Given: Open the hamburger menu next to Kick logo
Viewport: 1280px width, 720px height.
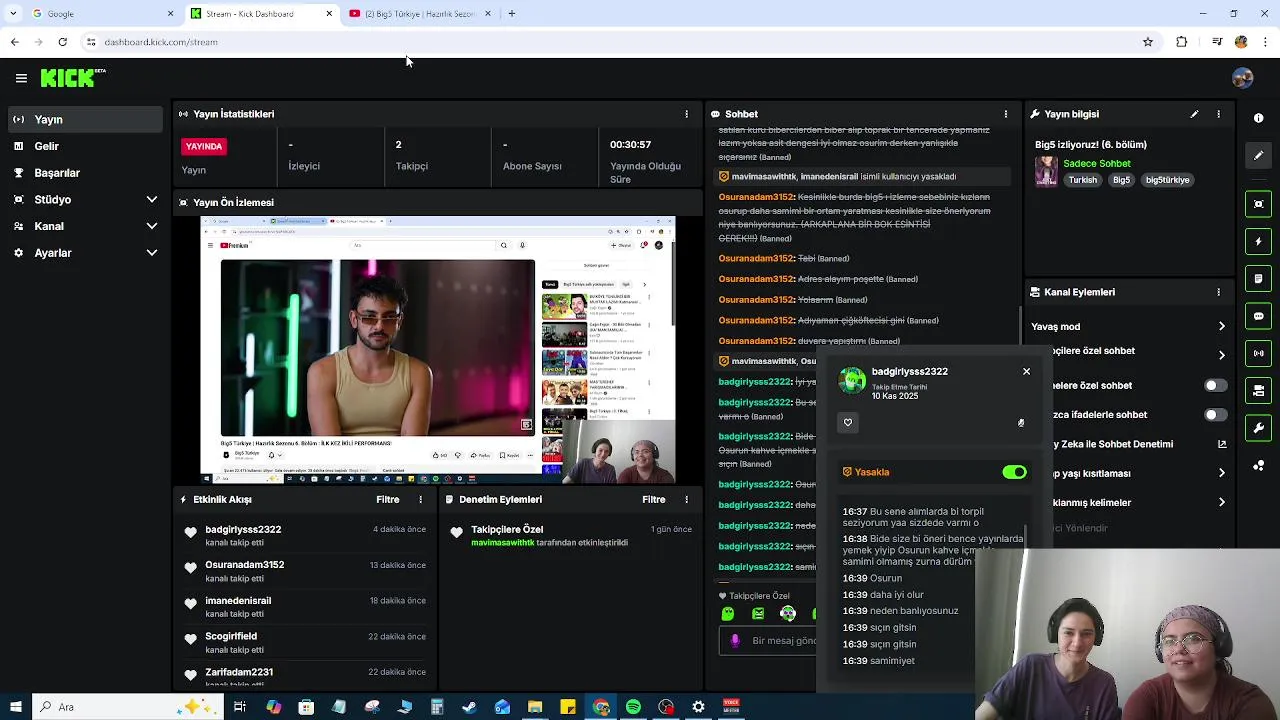Looking at the screenshot, I should point(21,78).
